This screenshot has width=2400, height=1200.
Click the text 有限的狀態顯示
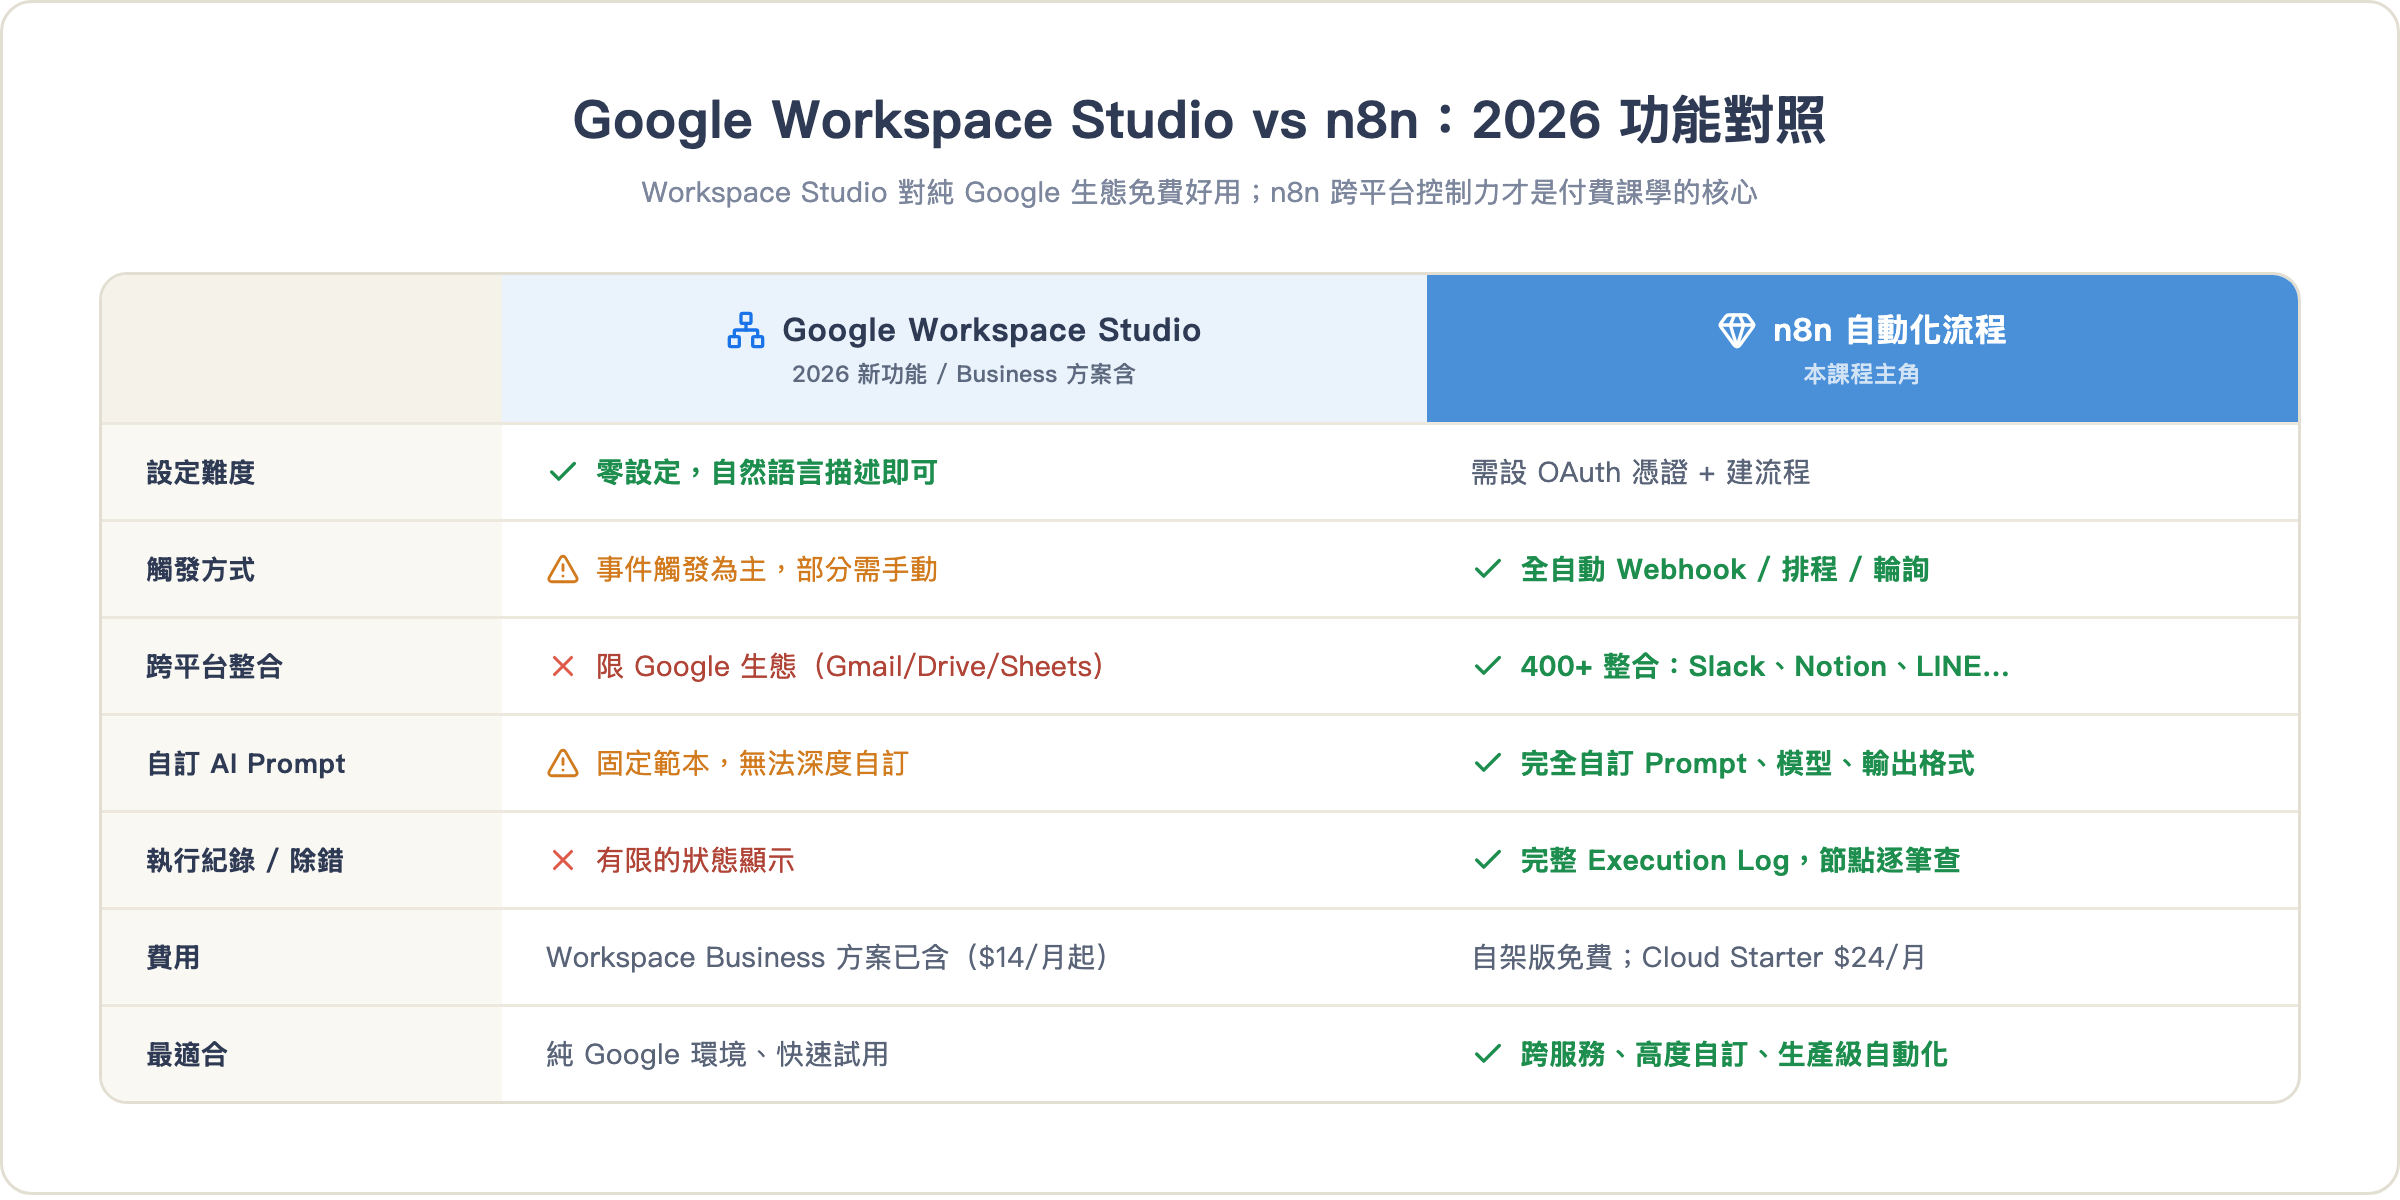point(695,860)
